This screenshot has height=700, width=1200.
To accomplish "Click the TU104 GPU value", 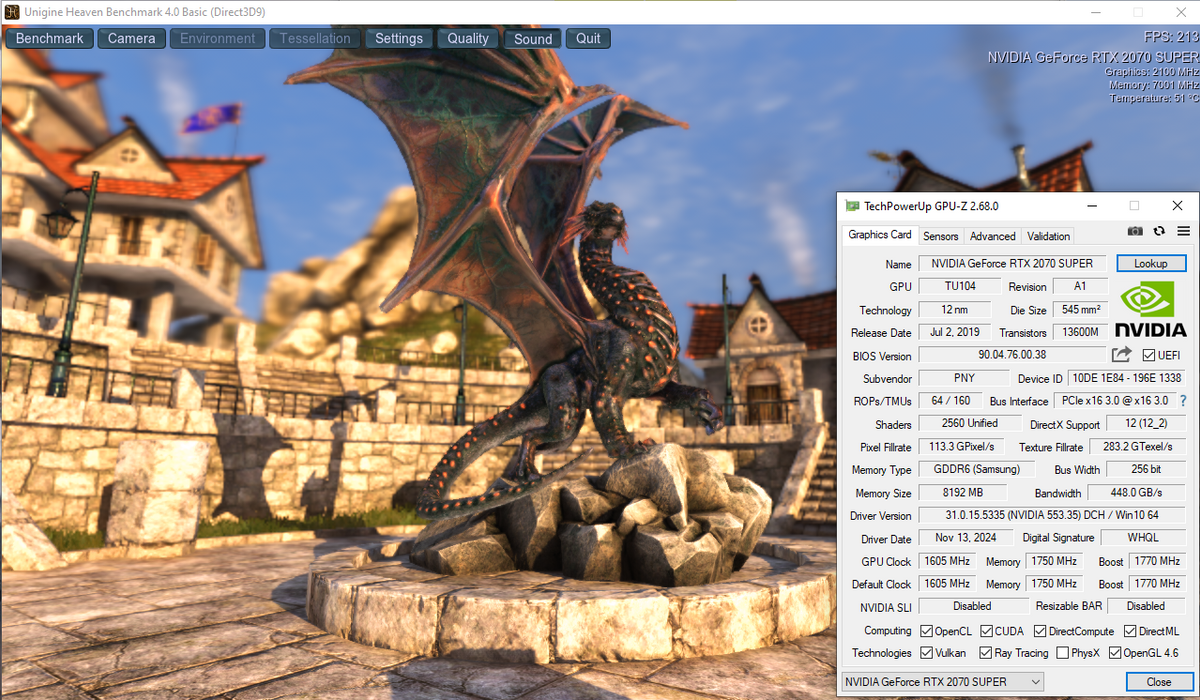I will click(959, 286).
